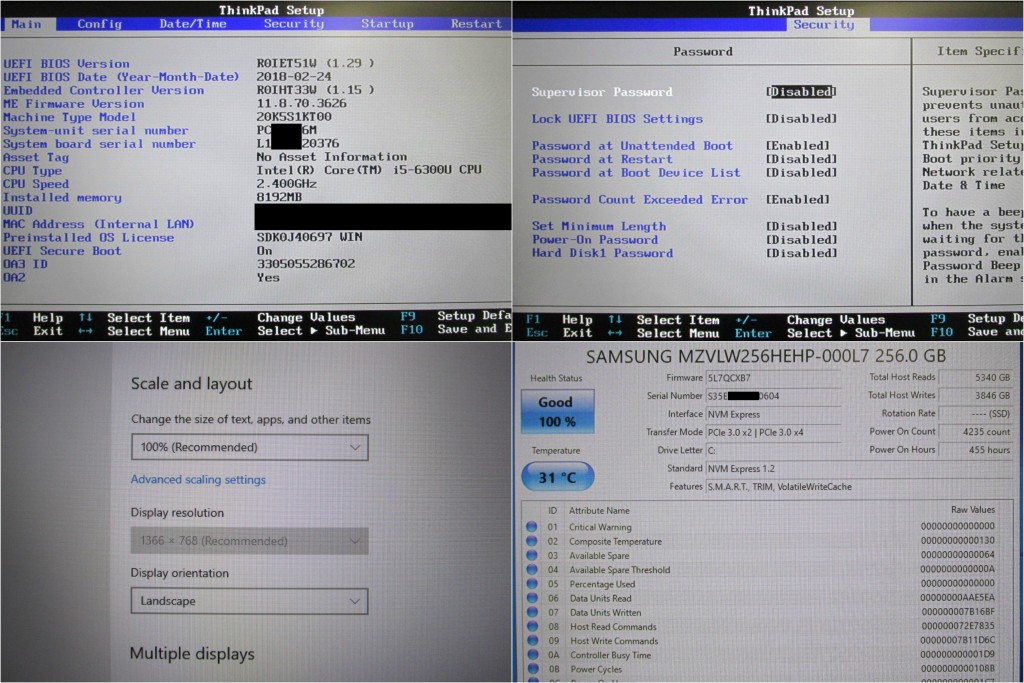Viewport: 1024px width, 683px height.
Task: Toggle the Password at Restart value
Action: coord(801,159)
